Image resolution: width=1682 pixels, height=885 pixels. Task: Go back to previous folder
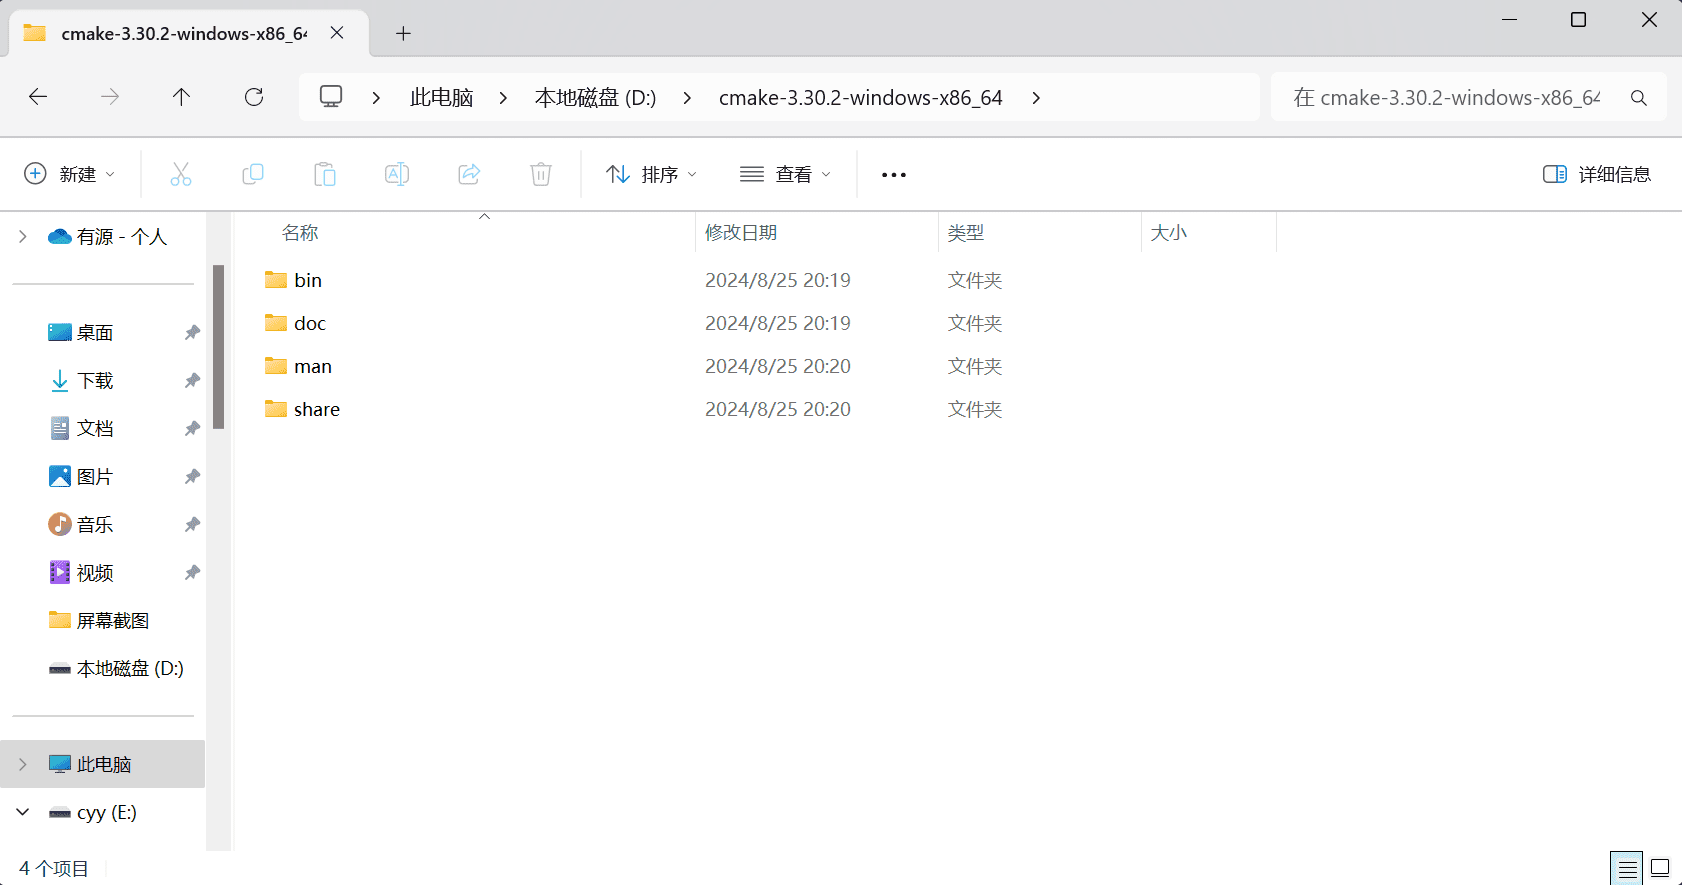38,97
